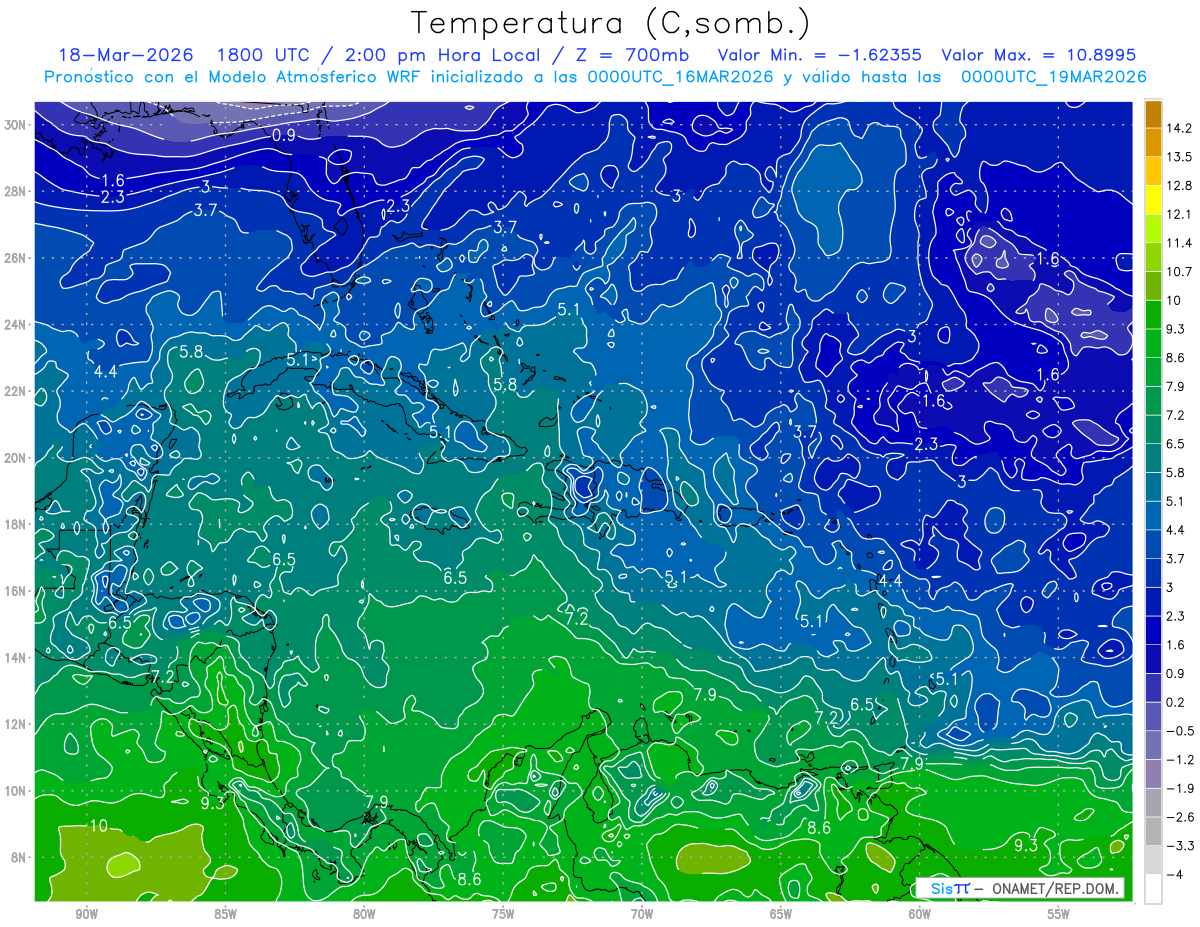Click the '80W' longitude axis label
Viewport: 1200px width, 927px height.
[364, 915]
